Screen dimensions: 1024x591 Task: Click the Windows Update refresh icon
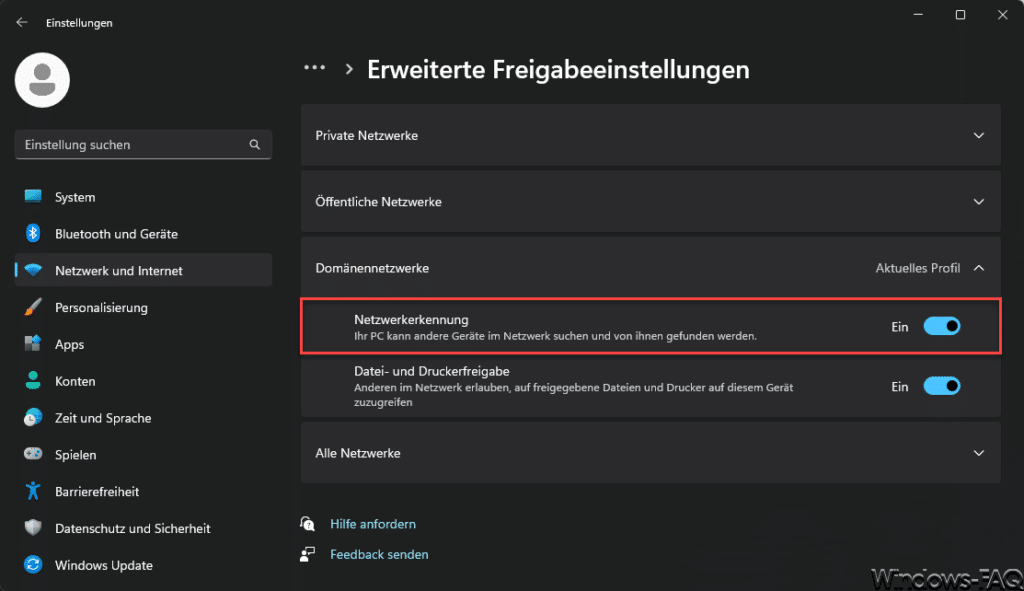click(33, 564)
